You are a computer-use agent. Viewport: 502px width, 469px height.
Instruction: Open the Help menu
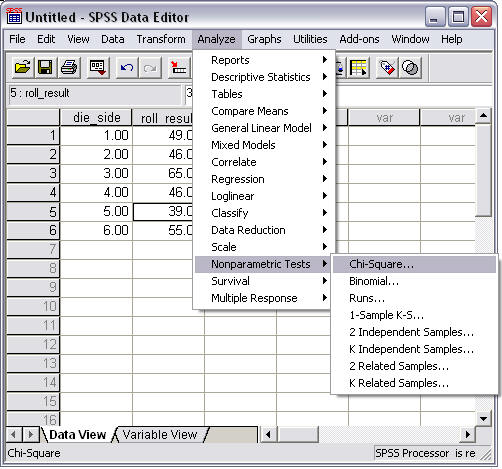pos(452,39)
